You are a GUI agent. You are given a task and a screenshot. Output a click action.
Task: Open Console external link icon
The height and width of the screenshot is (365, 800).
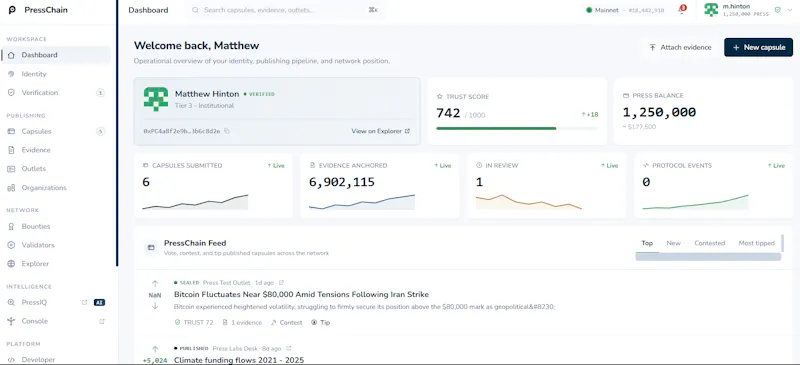[x=102, y=321]
